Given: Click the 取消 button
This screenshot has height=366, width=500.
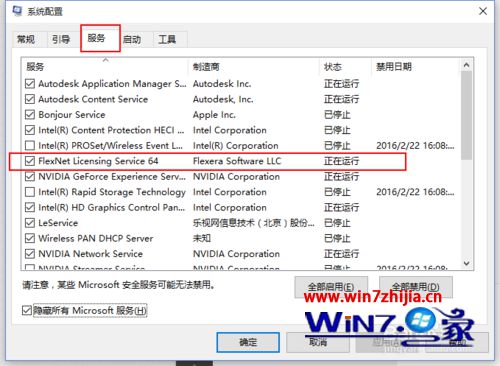Looking at the screenshot, I should [318, 342].
